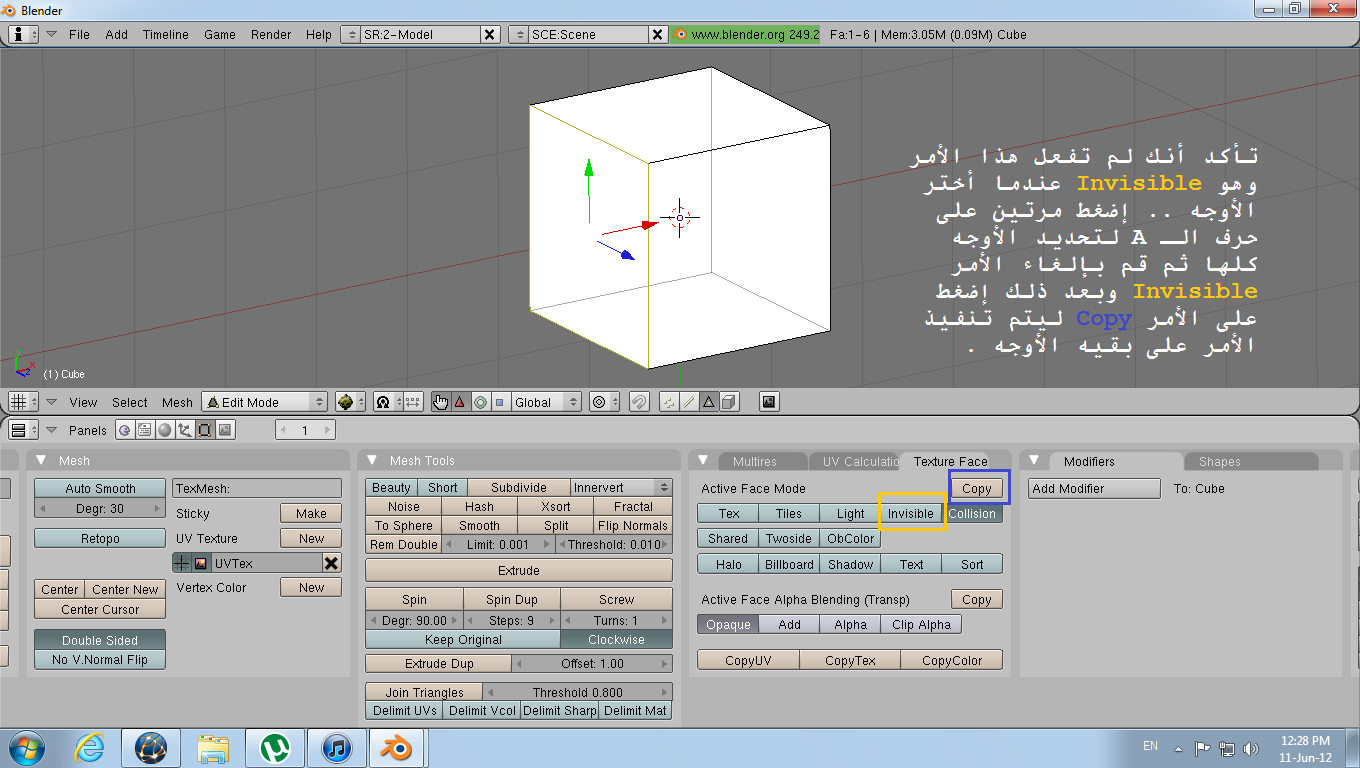Open the Script context panels icon
Viewport: 1360px width, 768px height.
pos(144,430)
